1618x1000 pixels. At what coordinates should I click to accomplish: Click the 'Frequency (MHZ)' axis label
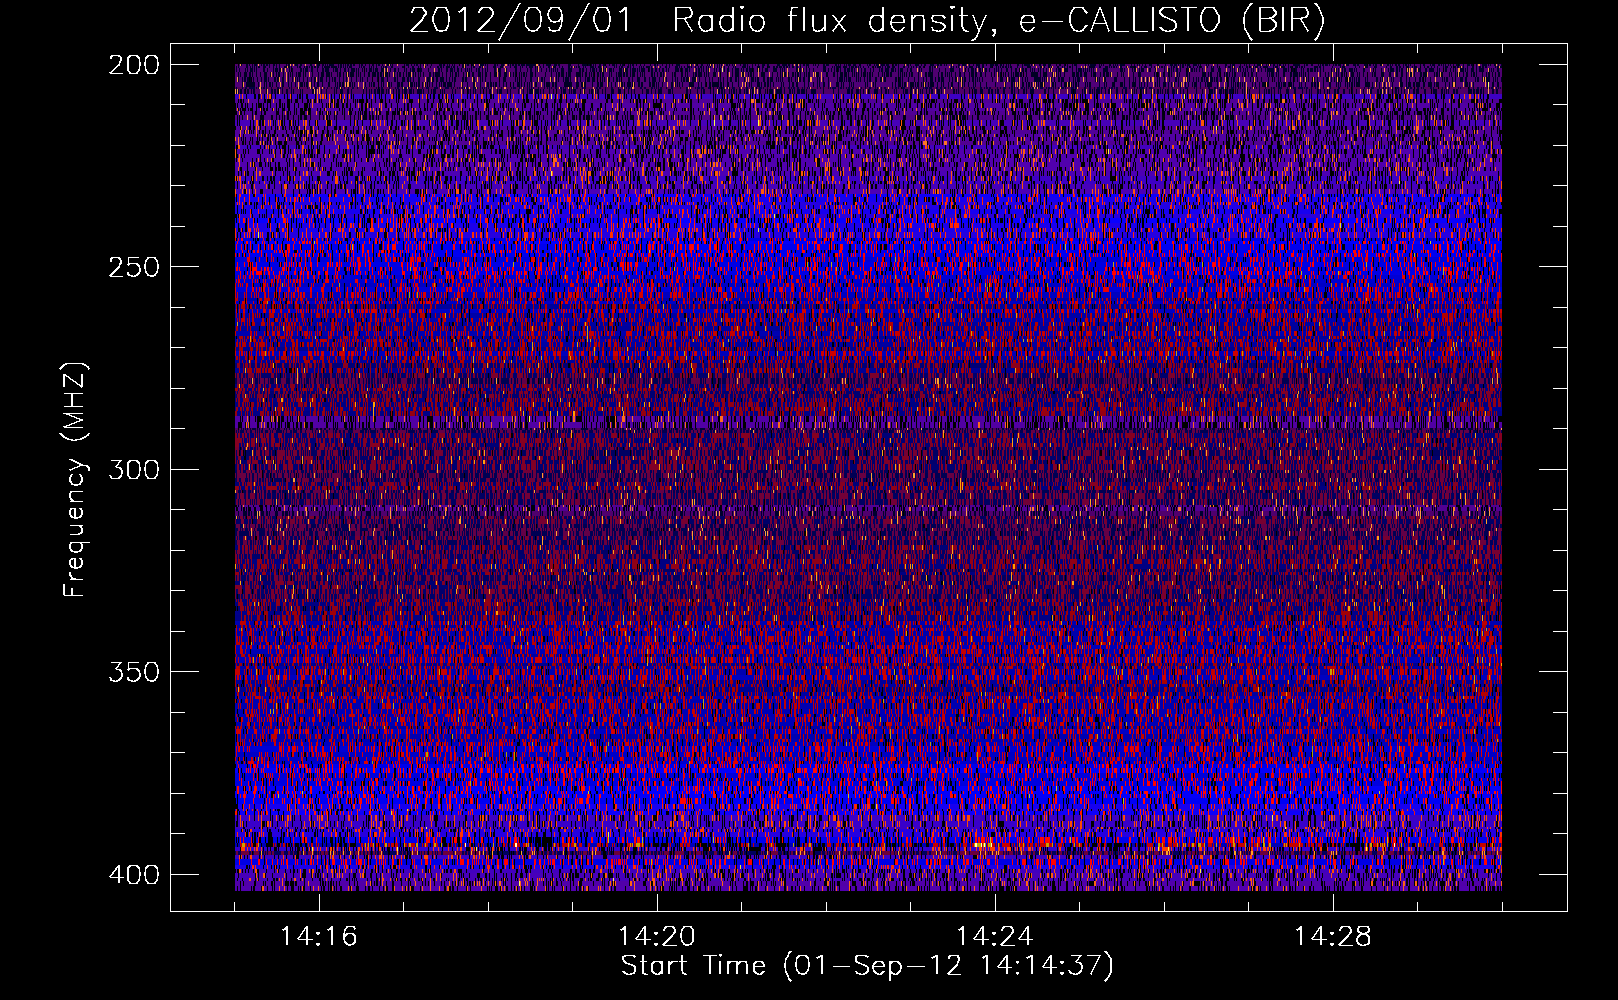(75, 479)
